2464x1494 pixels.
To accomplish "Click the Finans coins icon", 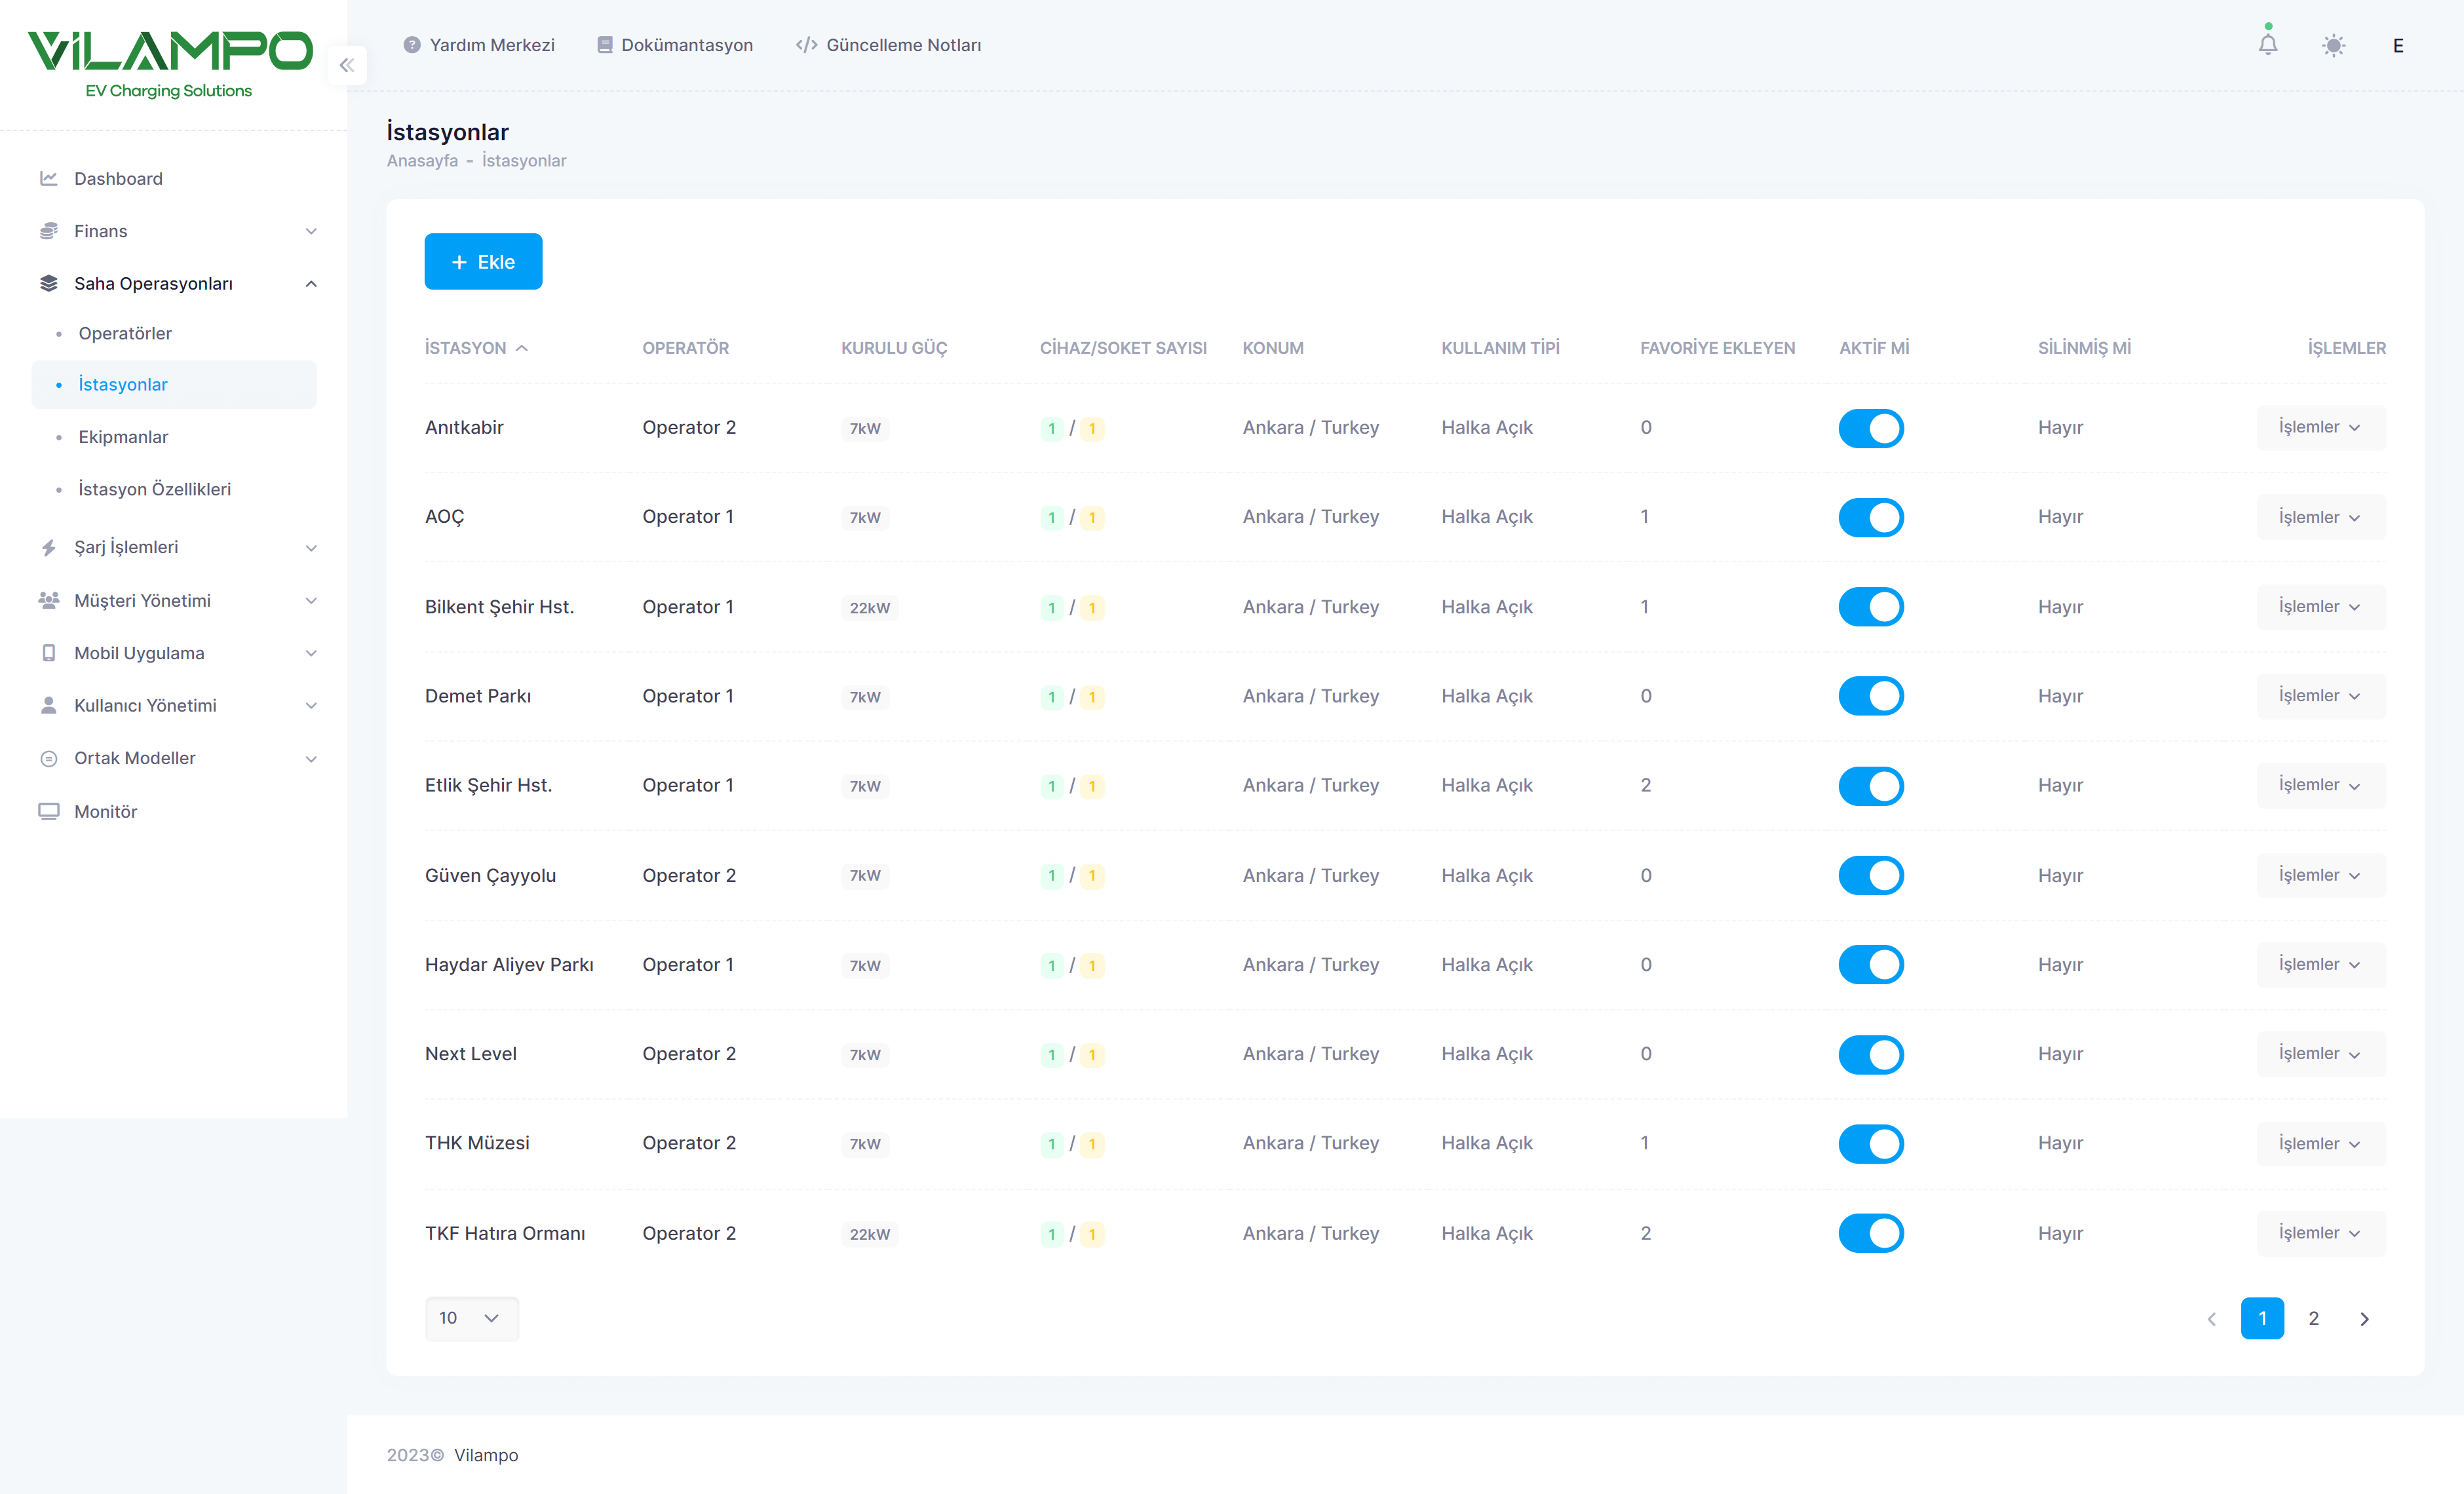I will [48, 231].
